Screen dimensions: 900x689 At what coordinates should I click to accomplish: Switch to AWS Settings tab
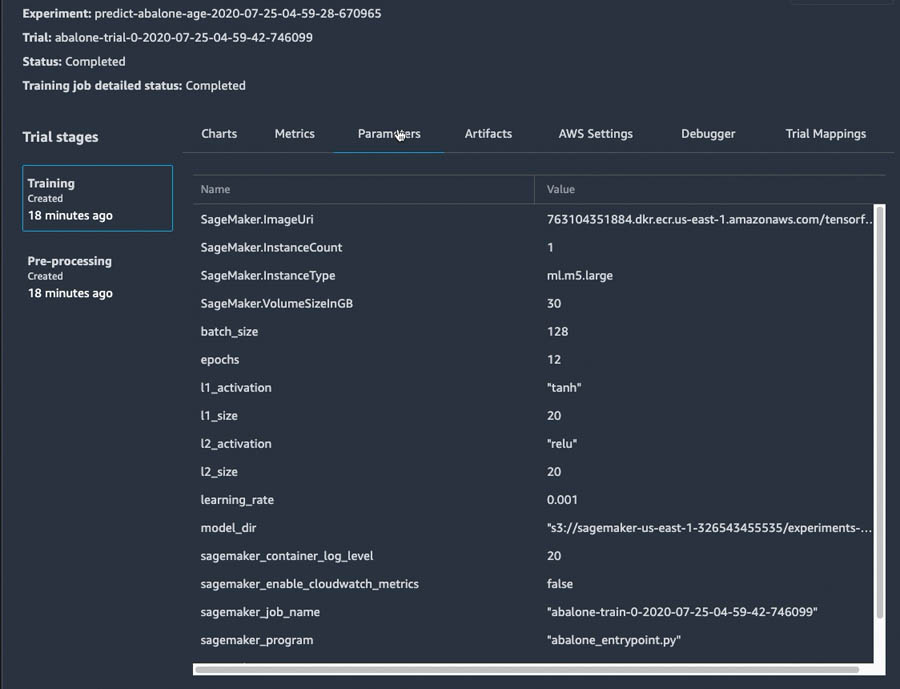pyautogui.click(x=595, y=134)
